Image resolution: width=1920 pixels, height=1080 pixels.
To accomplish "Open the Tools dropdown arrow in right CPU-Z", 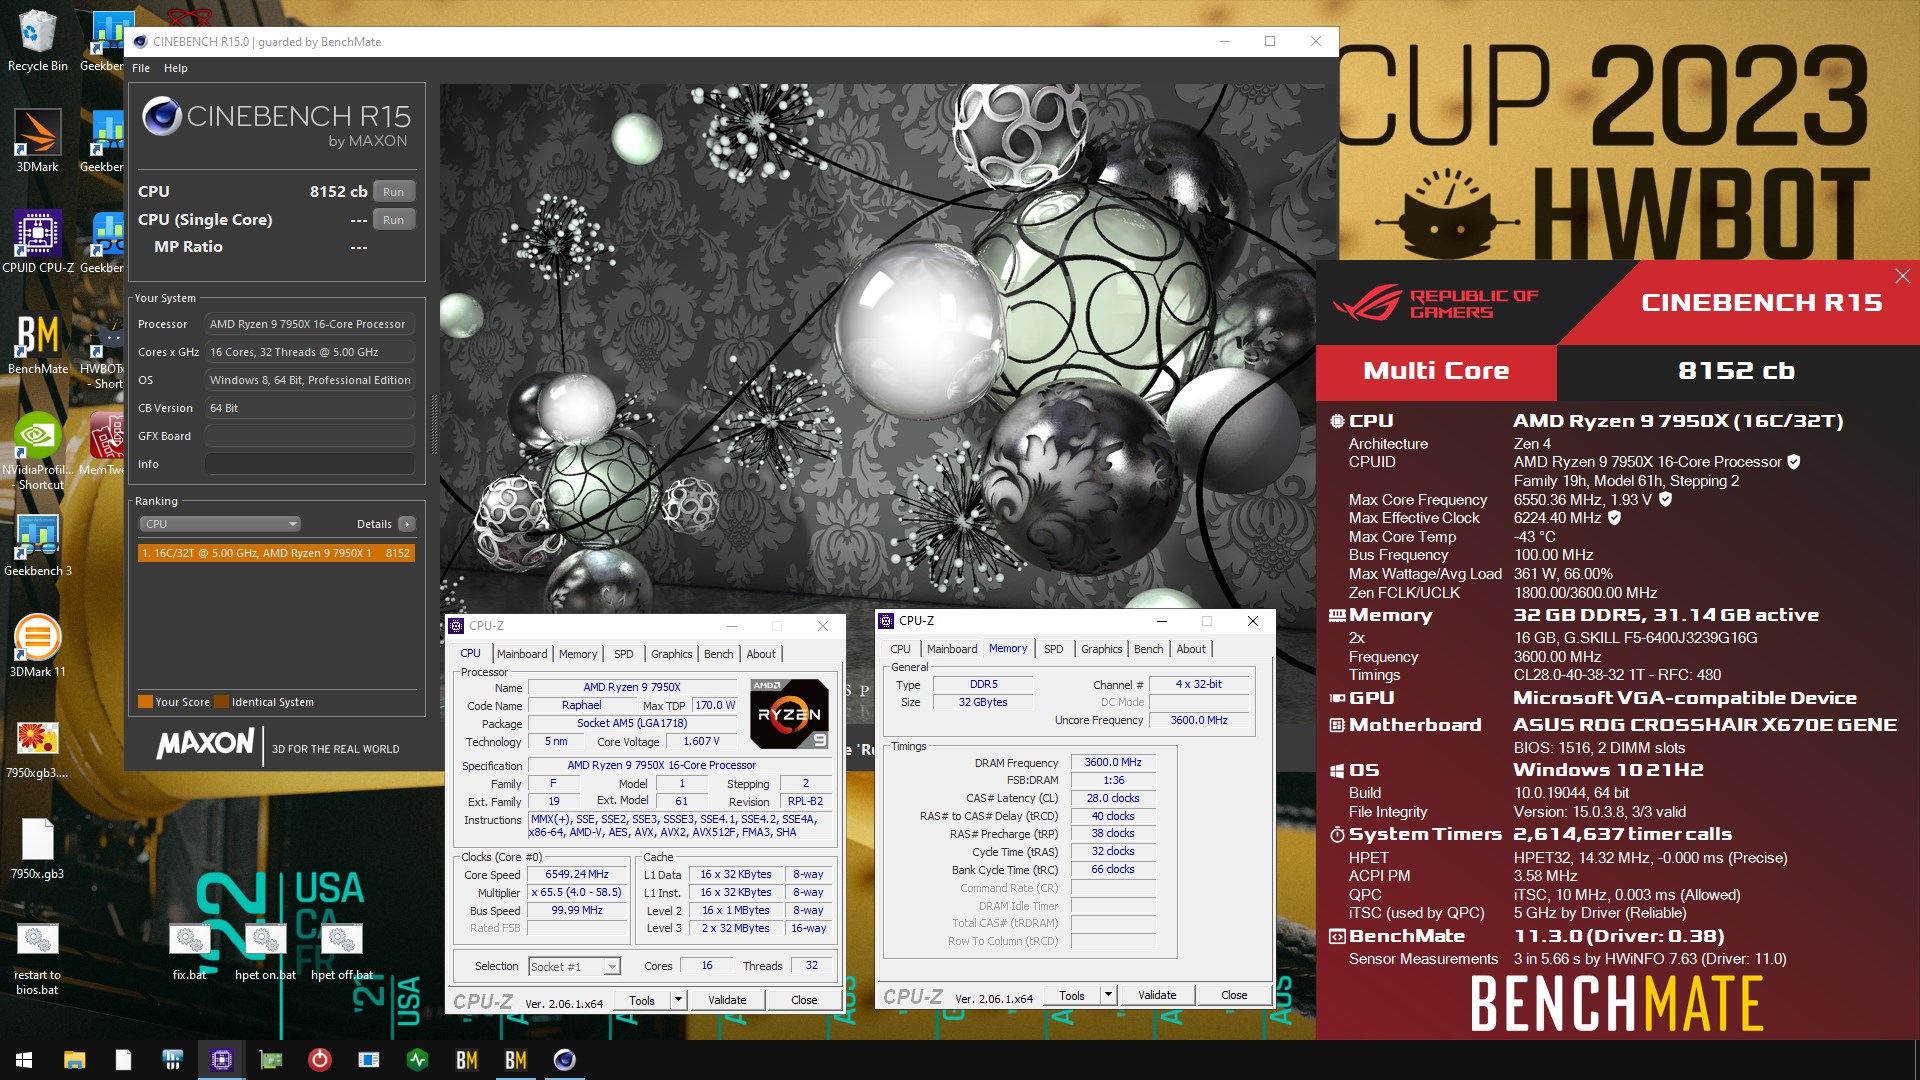I will tap(1108, 995).
